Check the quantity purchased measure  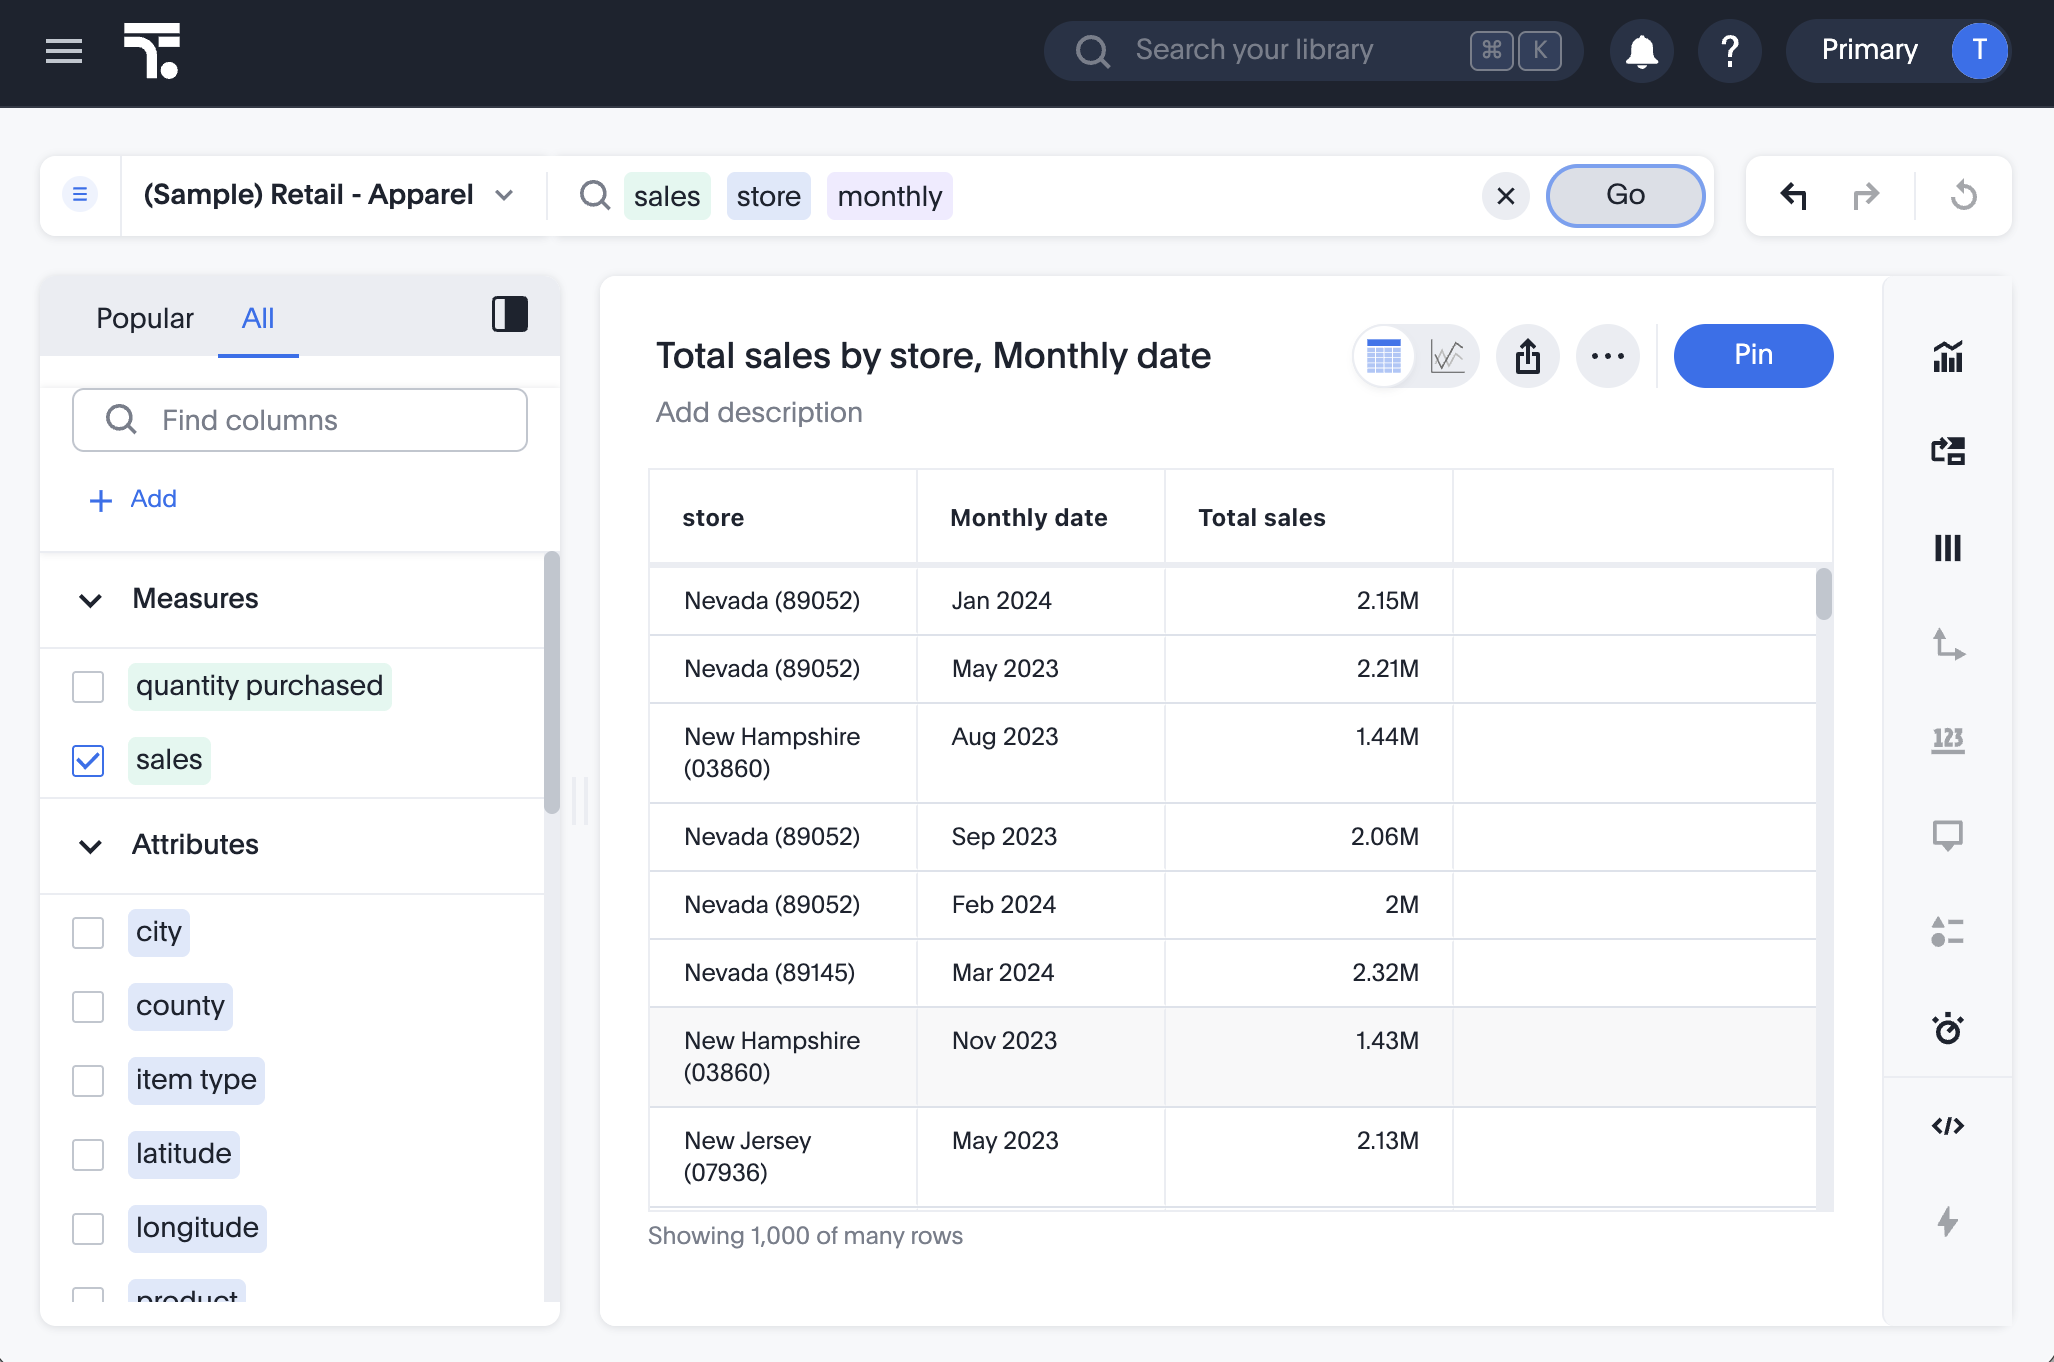point(88,687)
